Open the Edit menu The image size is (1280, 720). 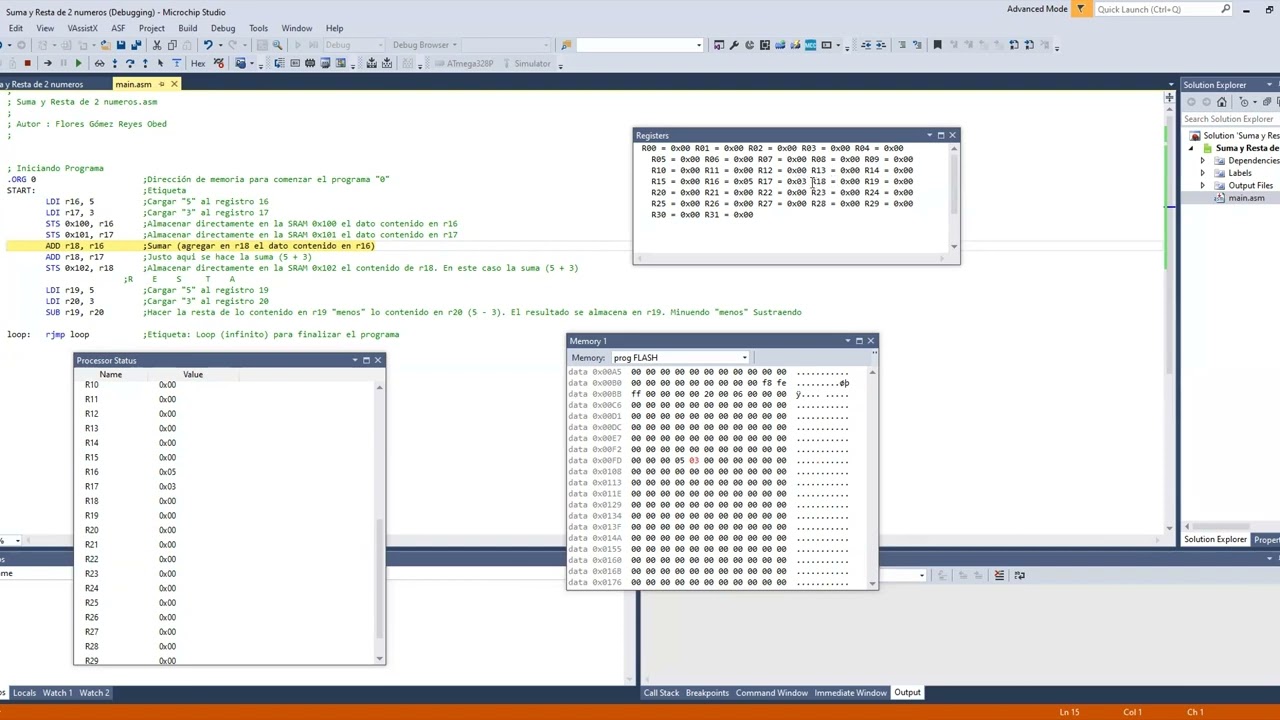tap(16, 28)
